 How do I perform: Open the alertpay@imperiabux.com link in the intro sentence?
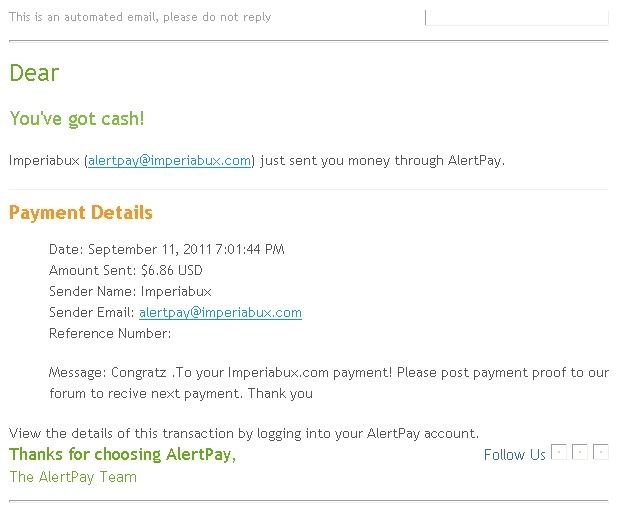pos(170,161)
